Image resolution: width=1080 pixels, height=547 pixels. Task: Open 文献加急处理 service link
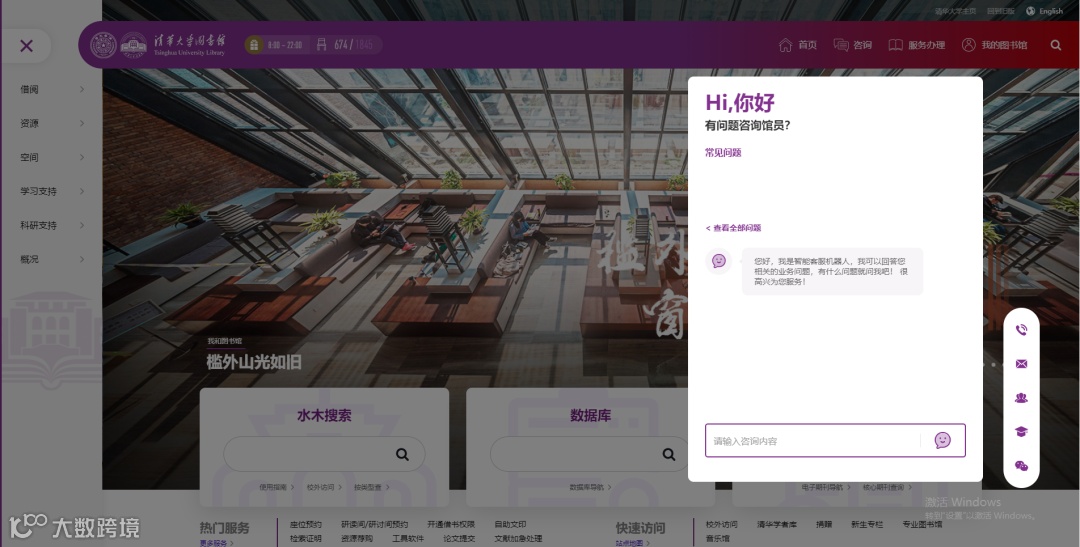[x=519, y=538]
